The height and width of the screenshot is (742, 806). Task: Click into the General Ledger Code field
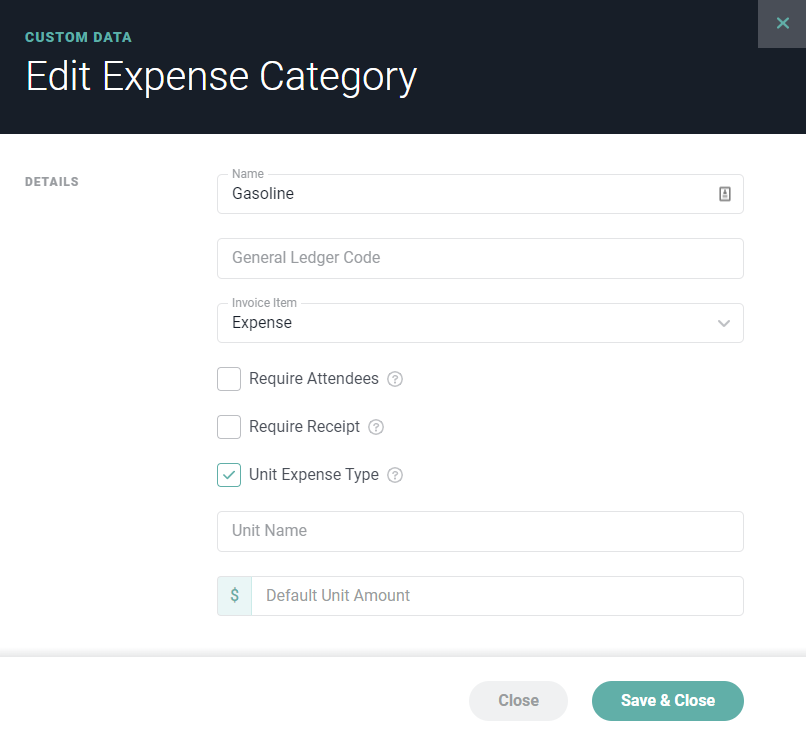point(480,258)
